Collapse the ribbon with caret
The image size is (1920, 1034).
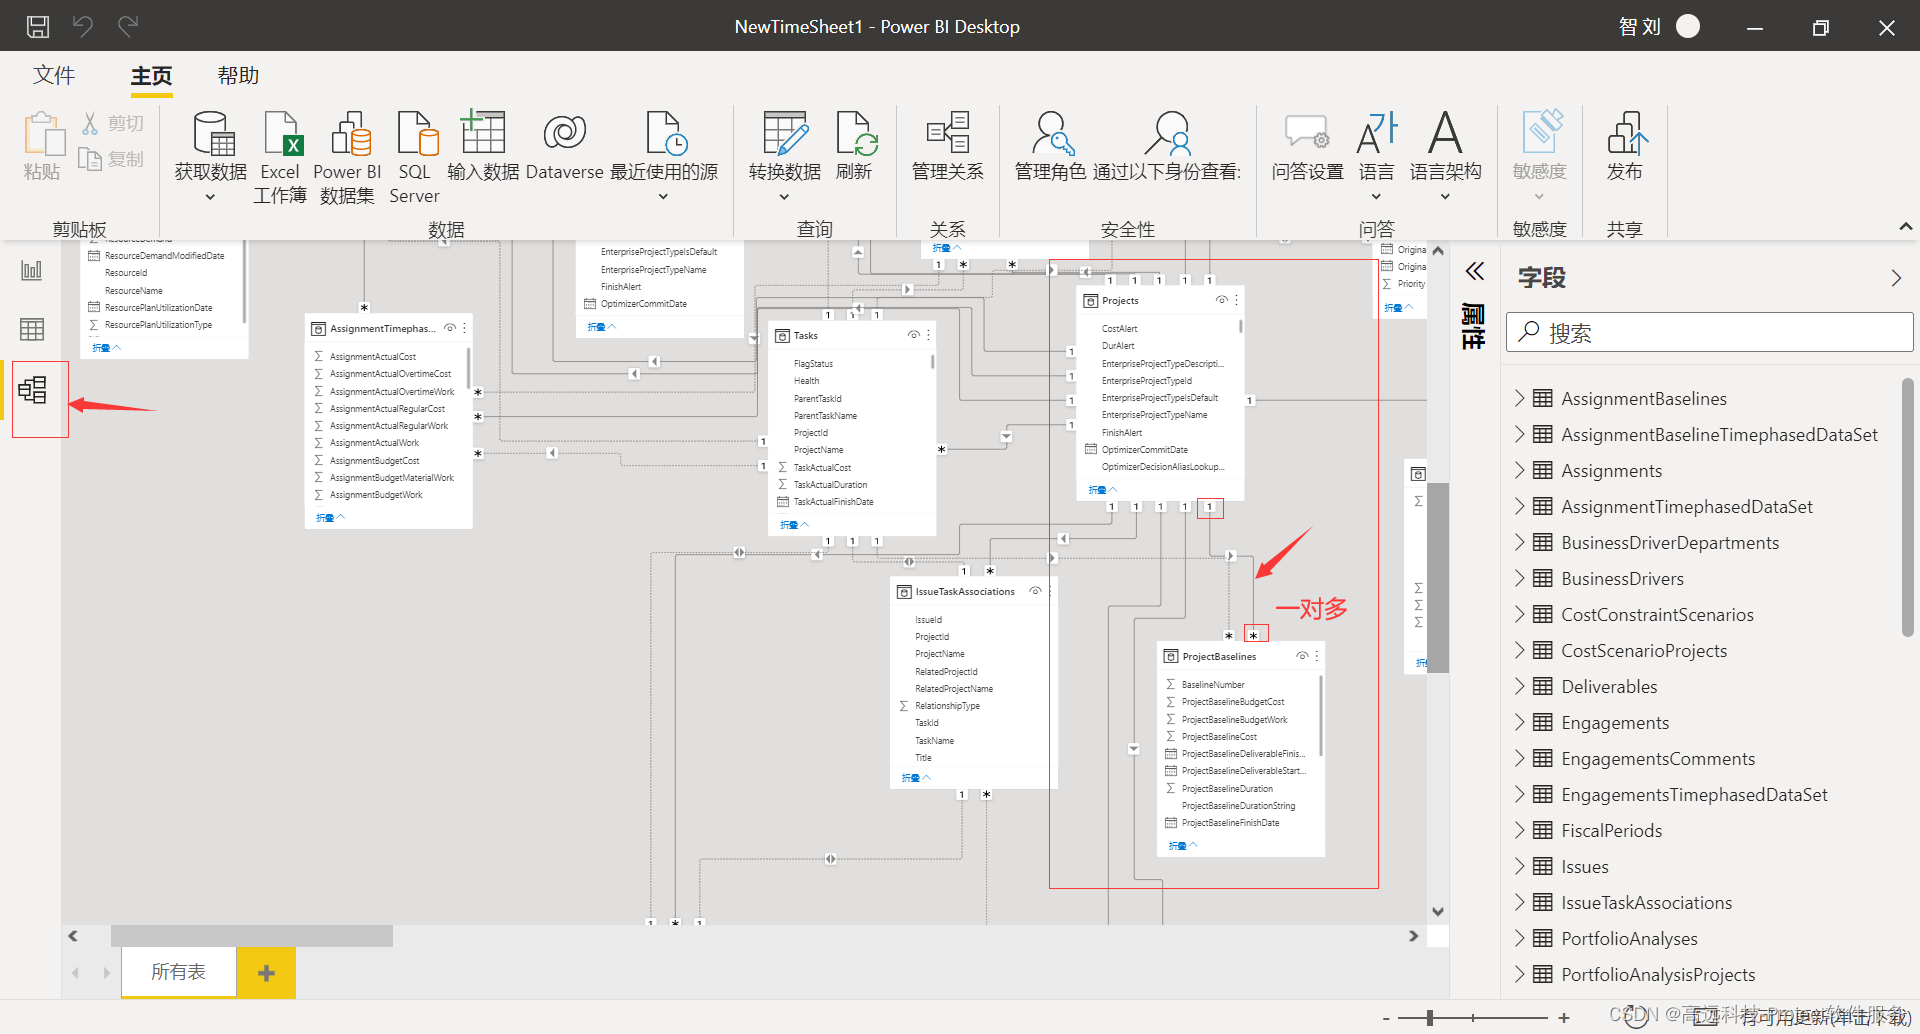pos(1906,227)
